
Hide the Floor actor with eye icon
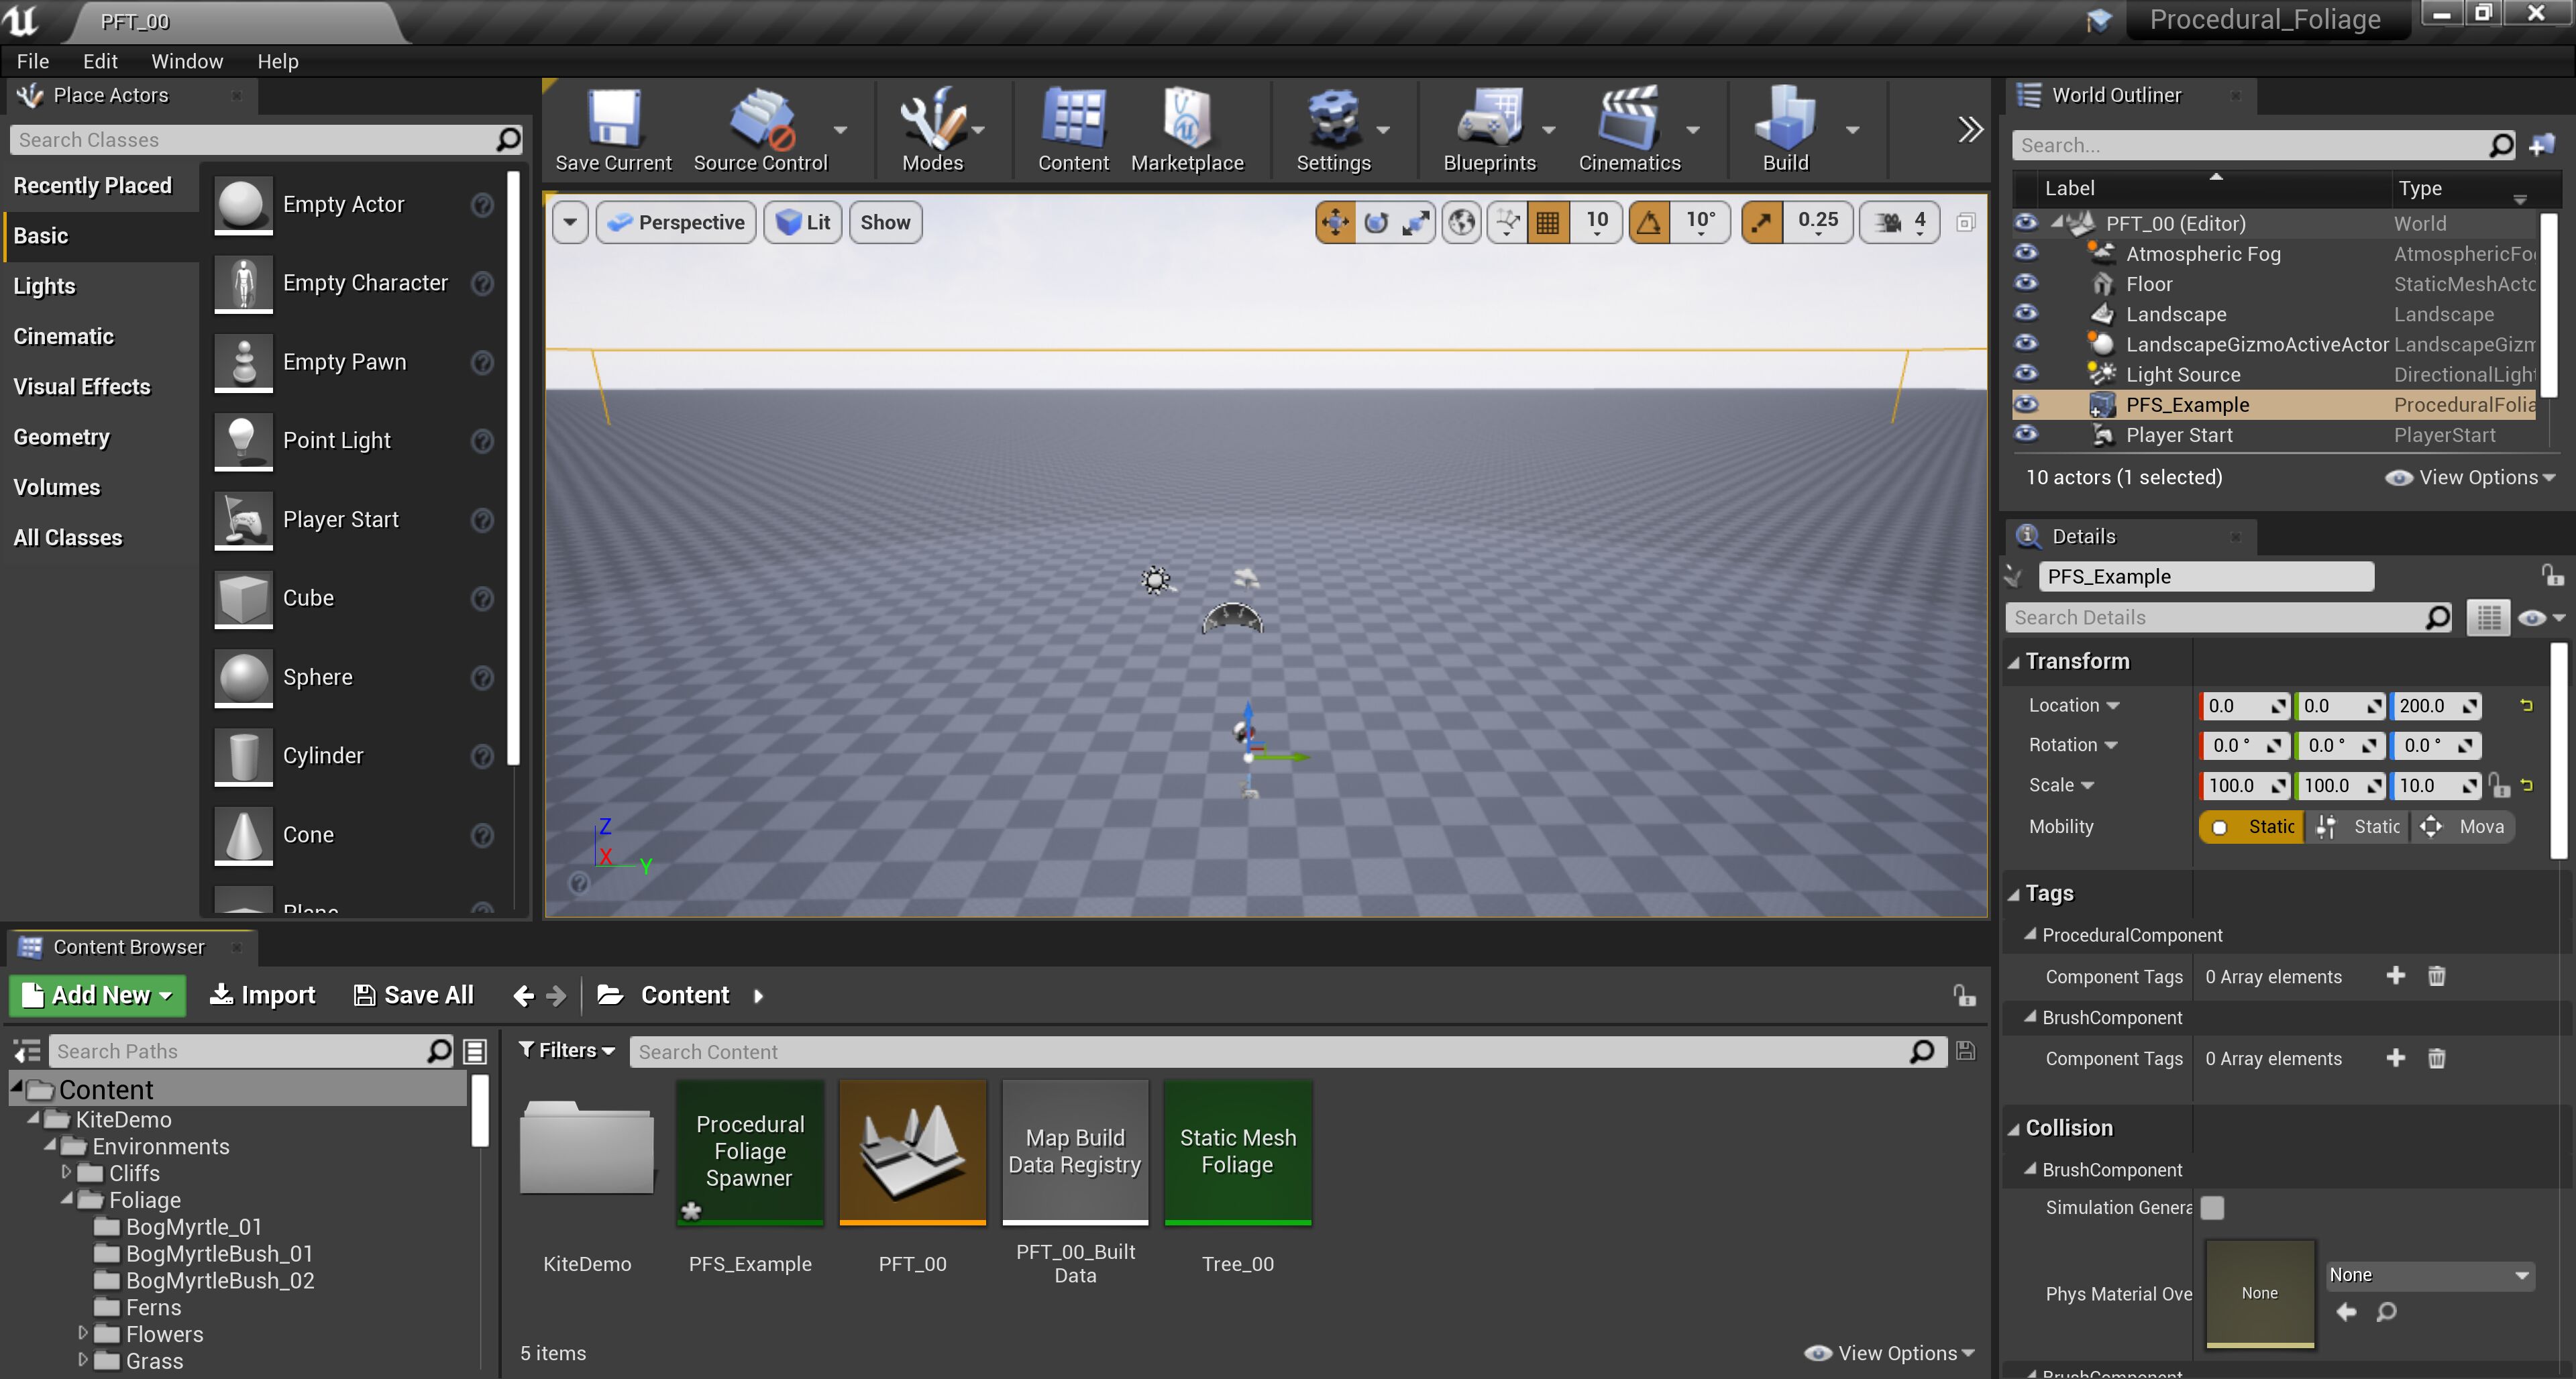2026,283
